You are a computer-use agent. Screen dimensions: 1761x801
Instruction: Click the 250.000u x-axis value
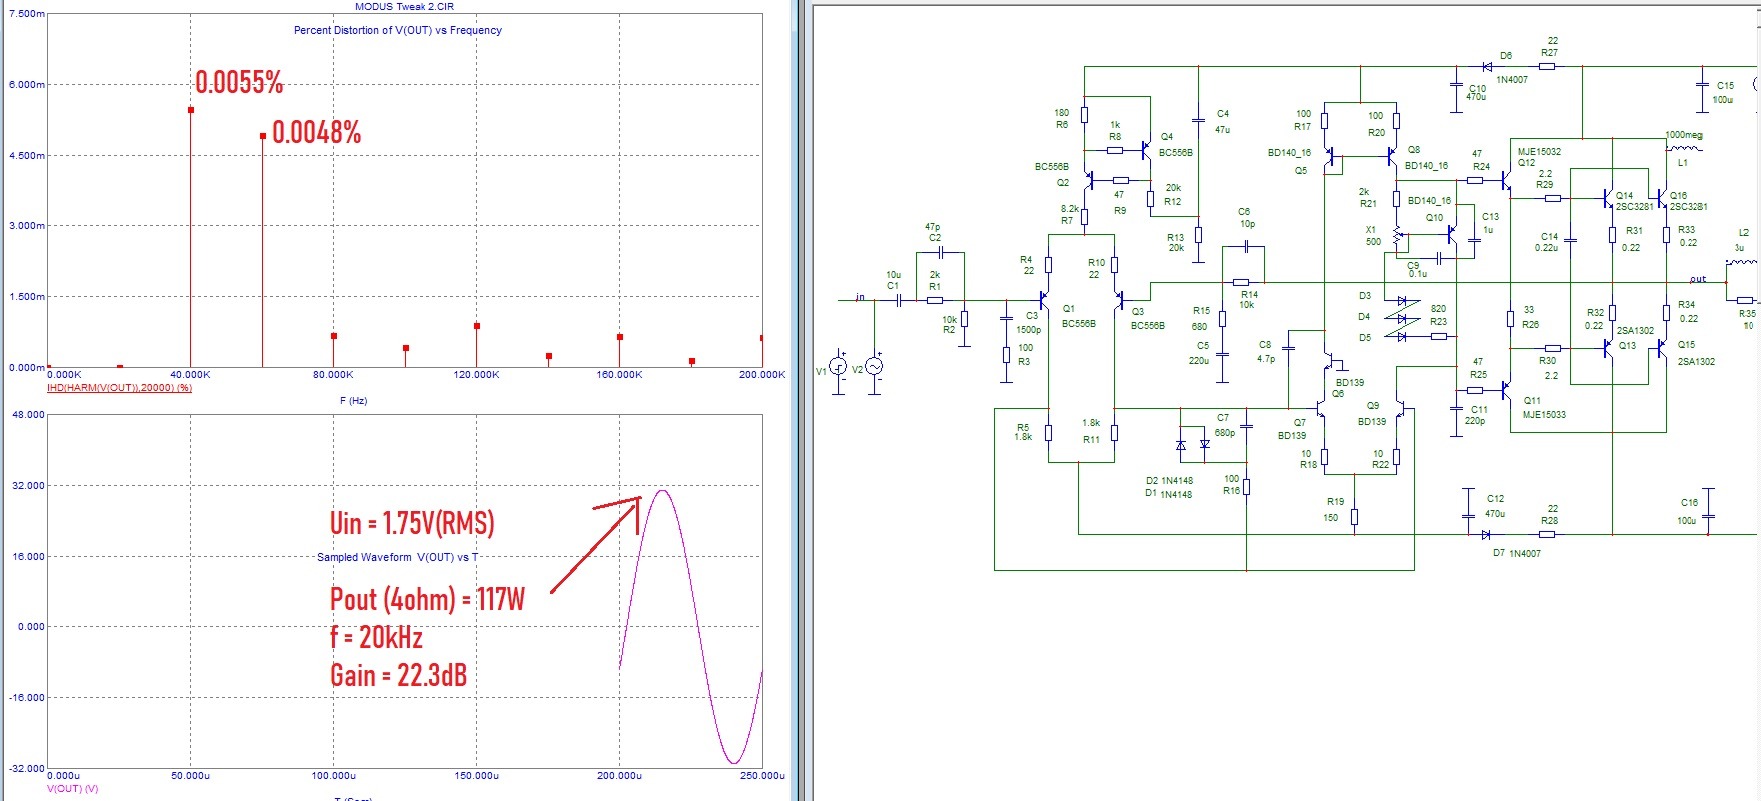tap(762, 776)
